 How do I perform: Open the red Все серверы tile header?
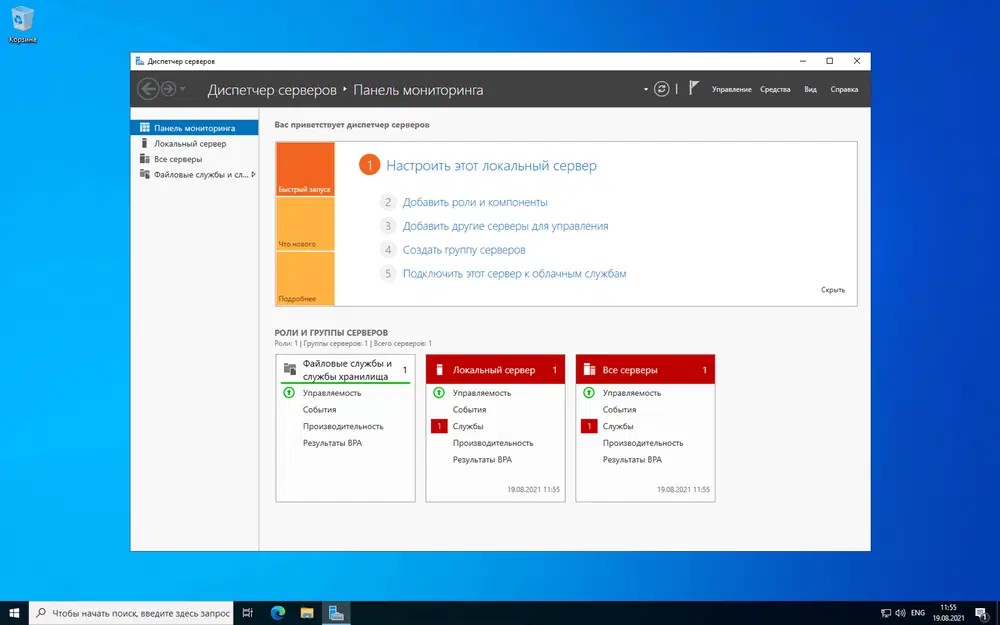coord(645,369)
